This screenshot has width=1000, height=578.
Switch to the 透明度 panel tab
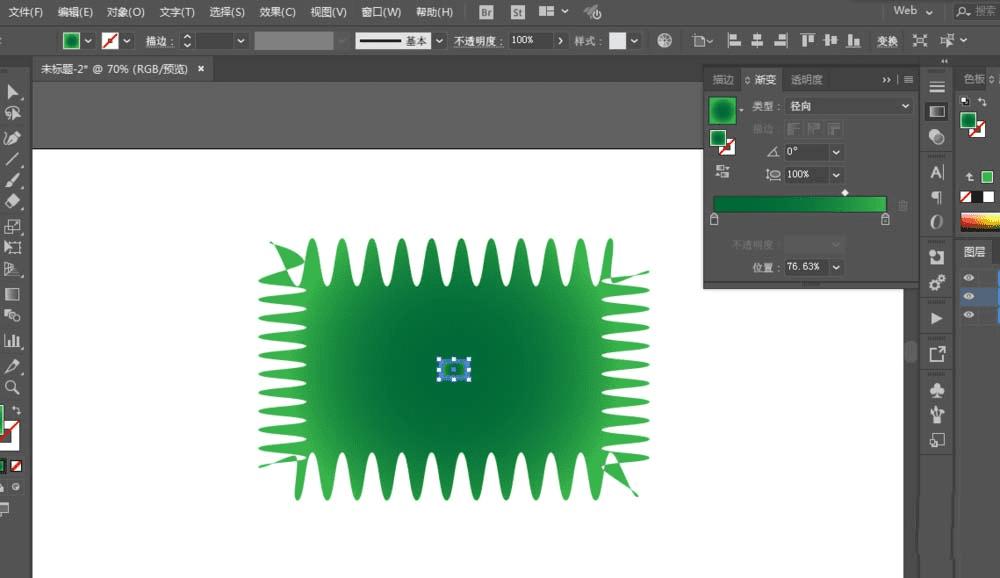[806, 80]
